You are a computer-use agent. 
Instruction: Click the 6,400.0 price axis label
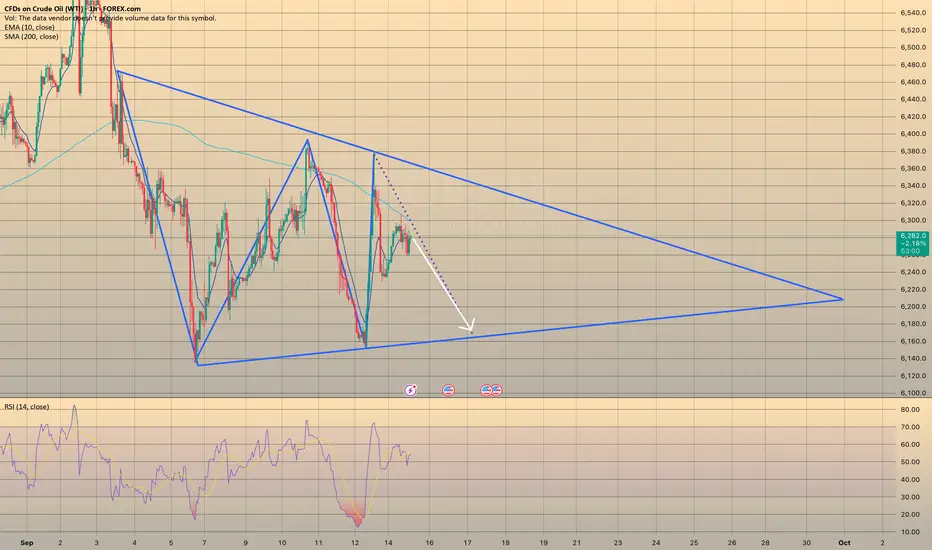point(913,134)
